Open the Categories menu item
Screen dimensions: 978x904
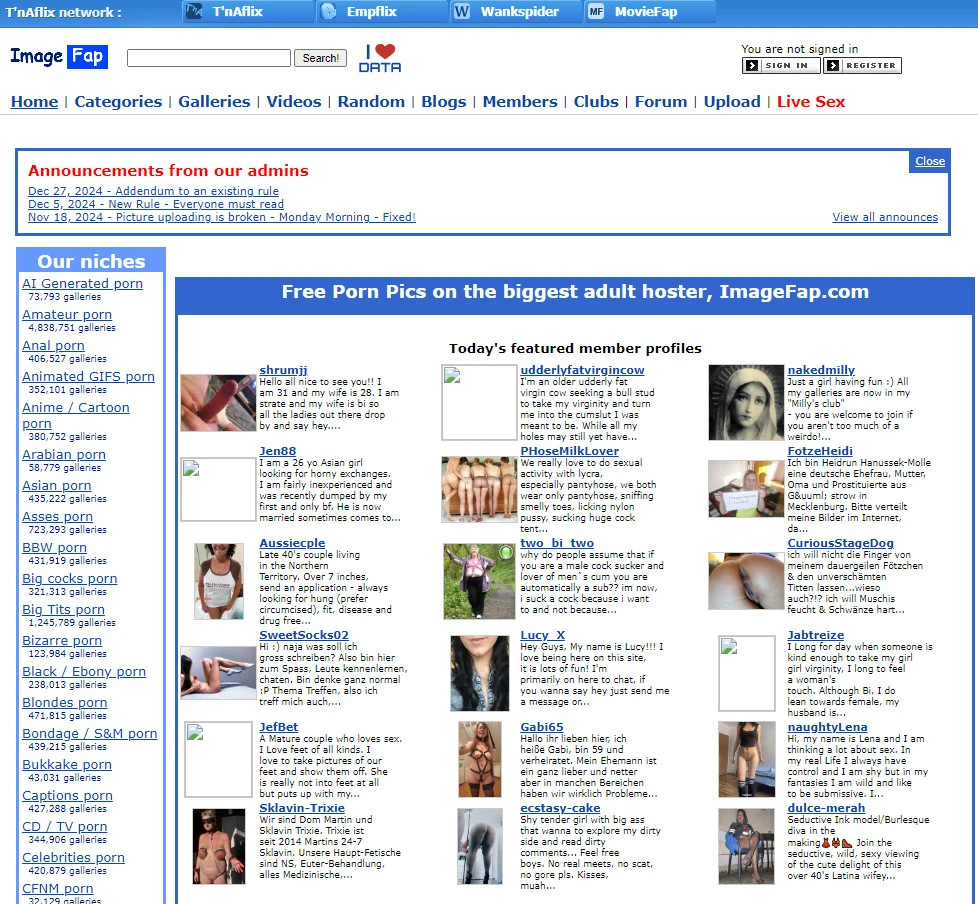point(118,102)
